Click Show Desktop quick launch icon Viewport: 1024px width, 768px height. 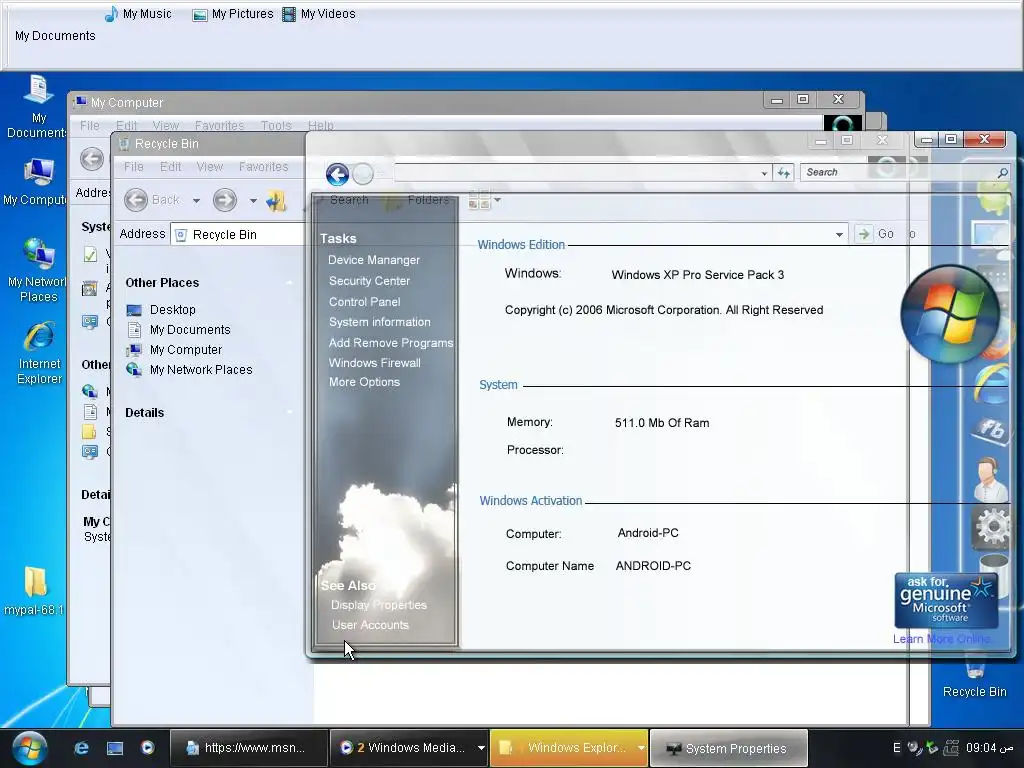pos(115,748)
